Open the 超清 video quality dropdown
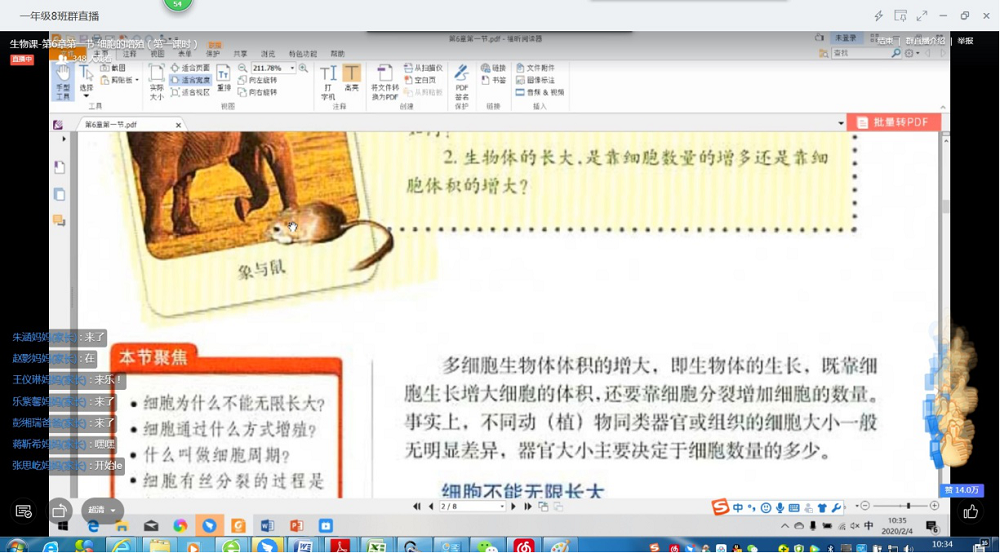Image resolution: width=1000 pixels, height=553 pixels. click(x=102, y=510)
